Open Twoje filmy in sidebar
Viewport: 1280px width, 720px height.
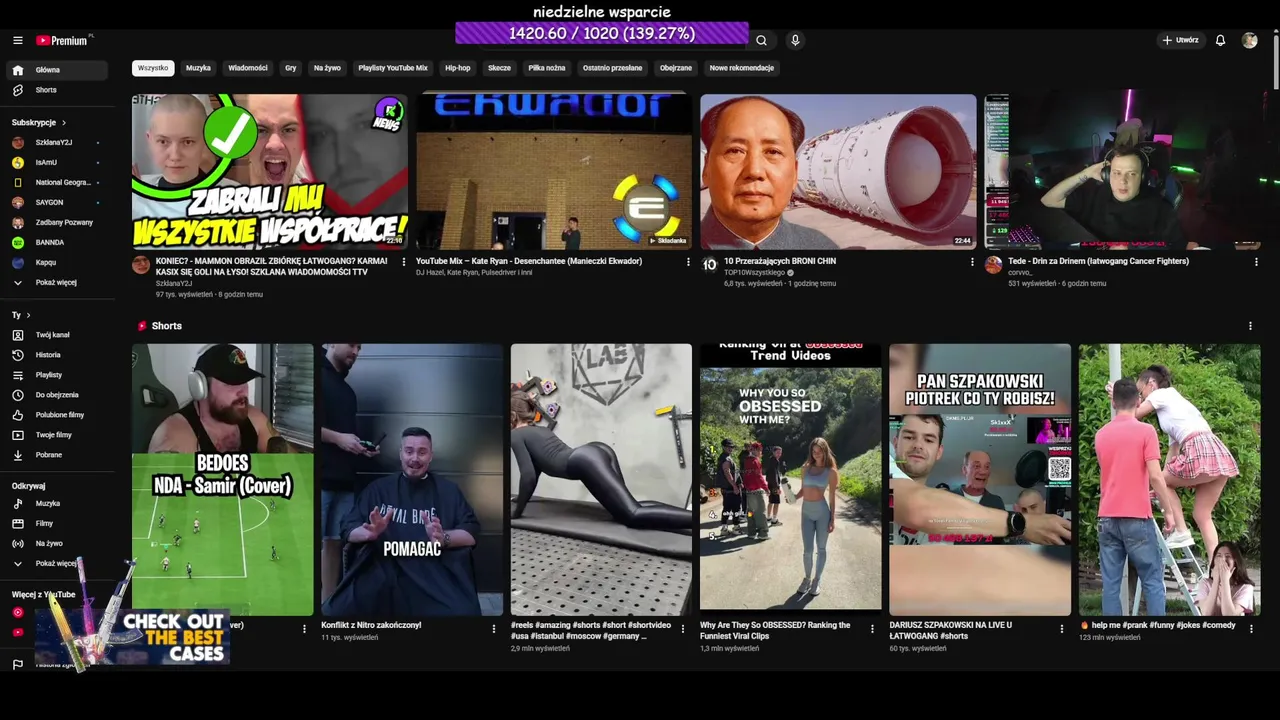tap(55, 435)
